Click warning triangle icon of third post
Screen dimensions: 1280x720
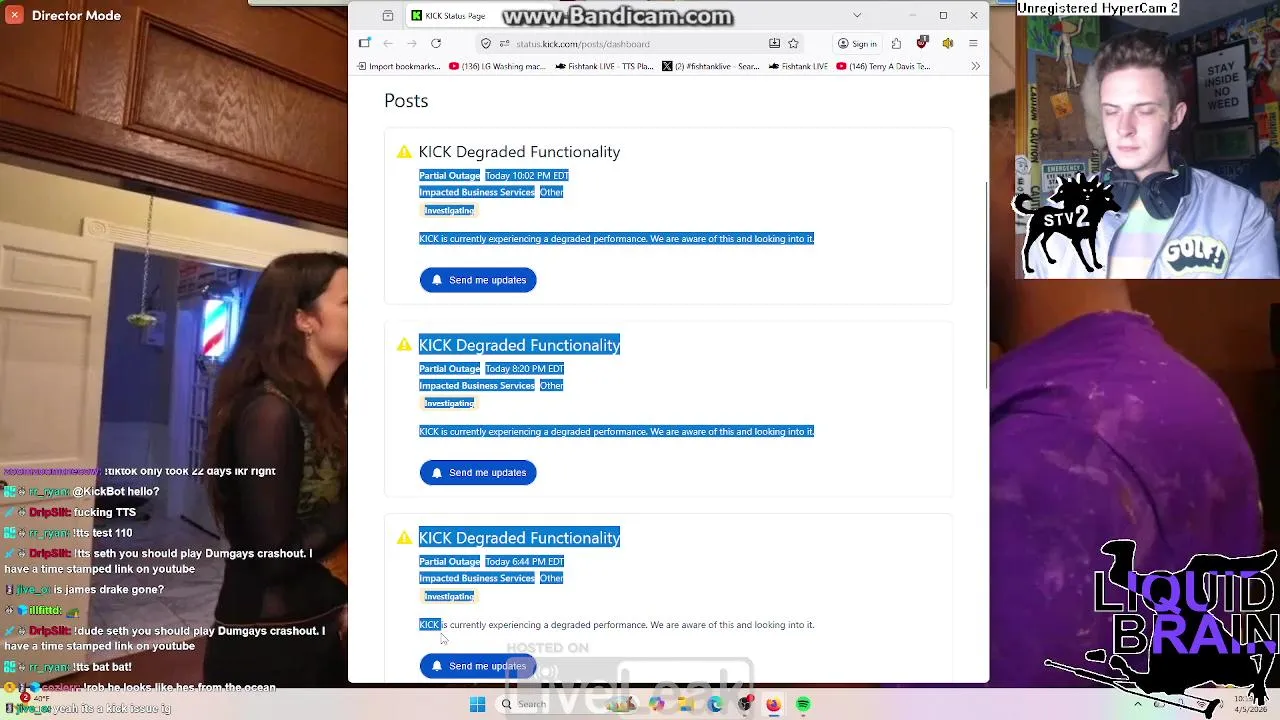tap(404, 538)
